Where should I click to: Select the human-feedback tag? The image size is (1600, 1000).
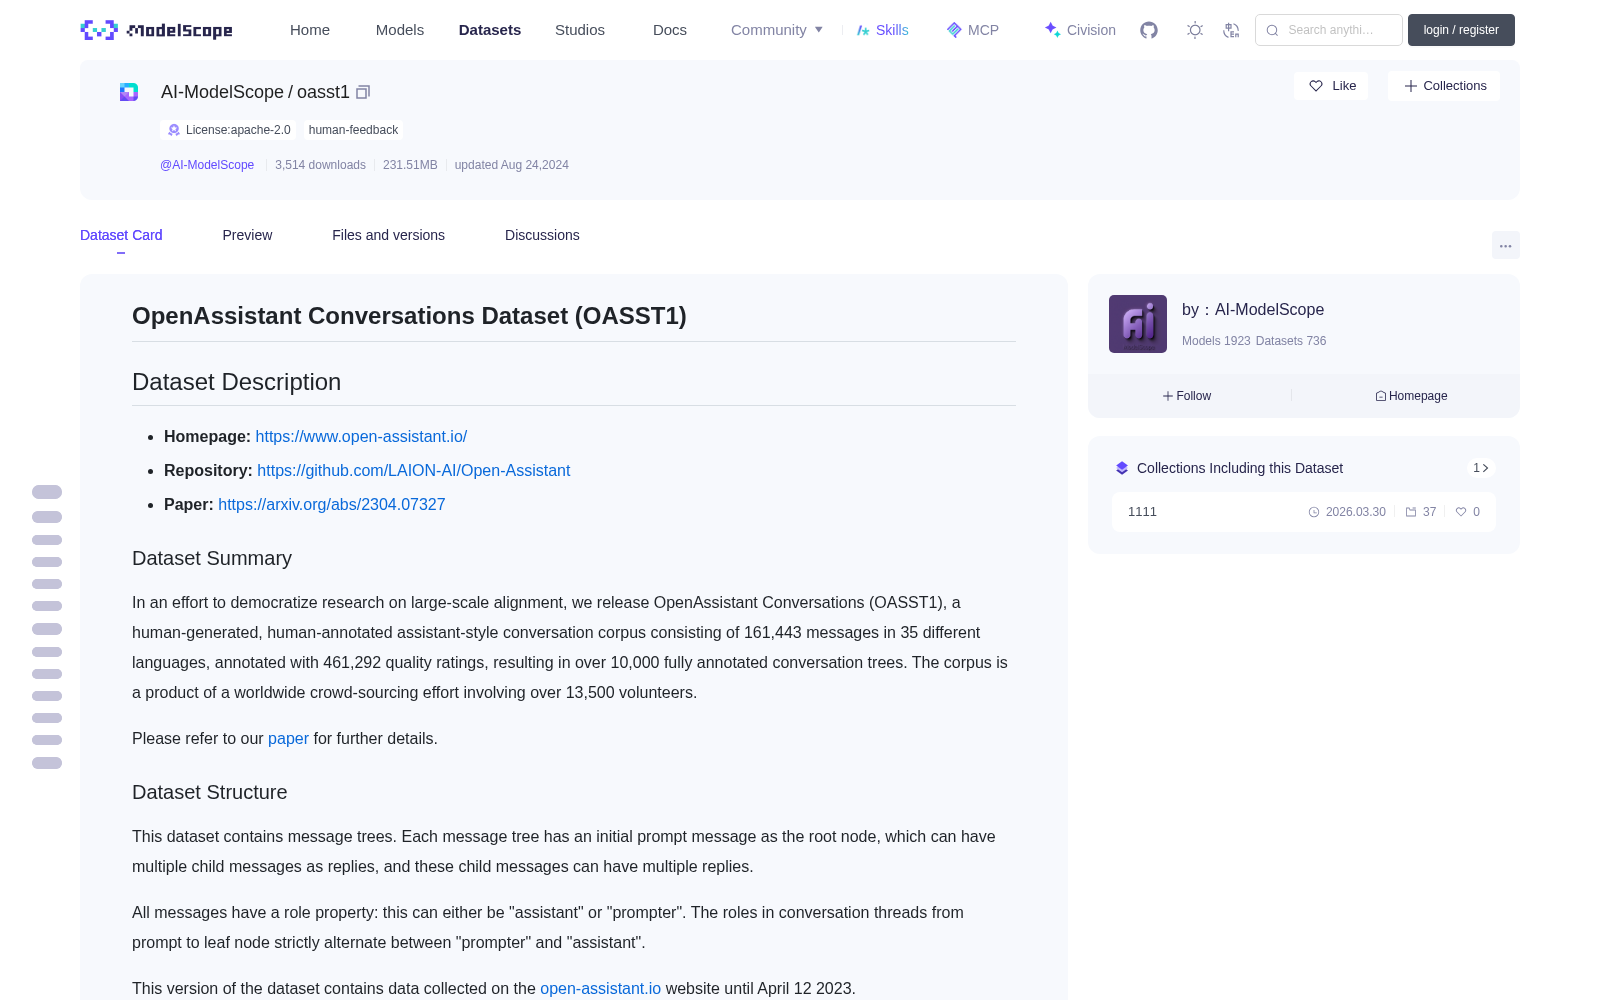click(x=353, y=130)
